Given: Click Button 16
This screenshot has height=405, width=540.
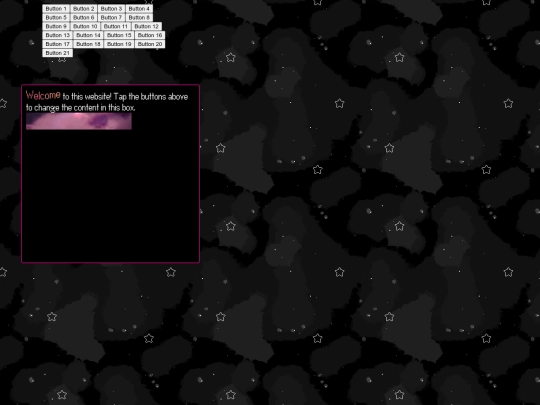Looking at the screenshot, I should click(150, 35).
